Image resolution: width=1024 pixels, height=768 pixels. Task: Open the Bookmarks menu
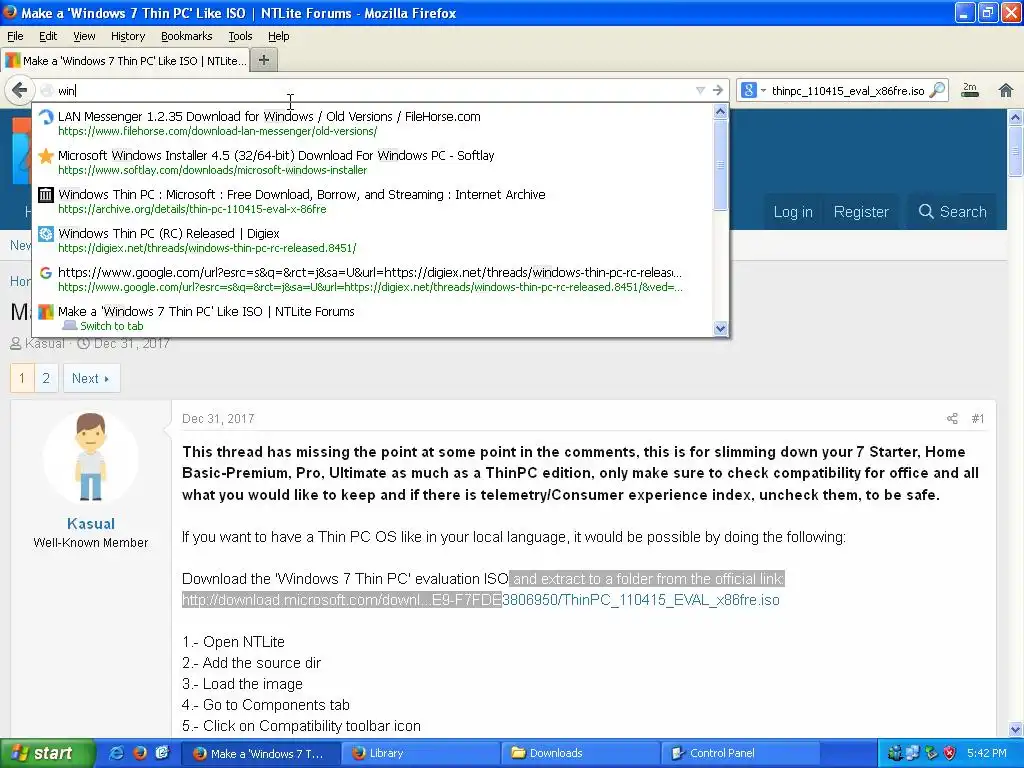pyautogui.click(x=186, y=36)
